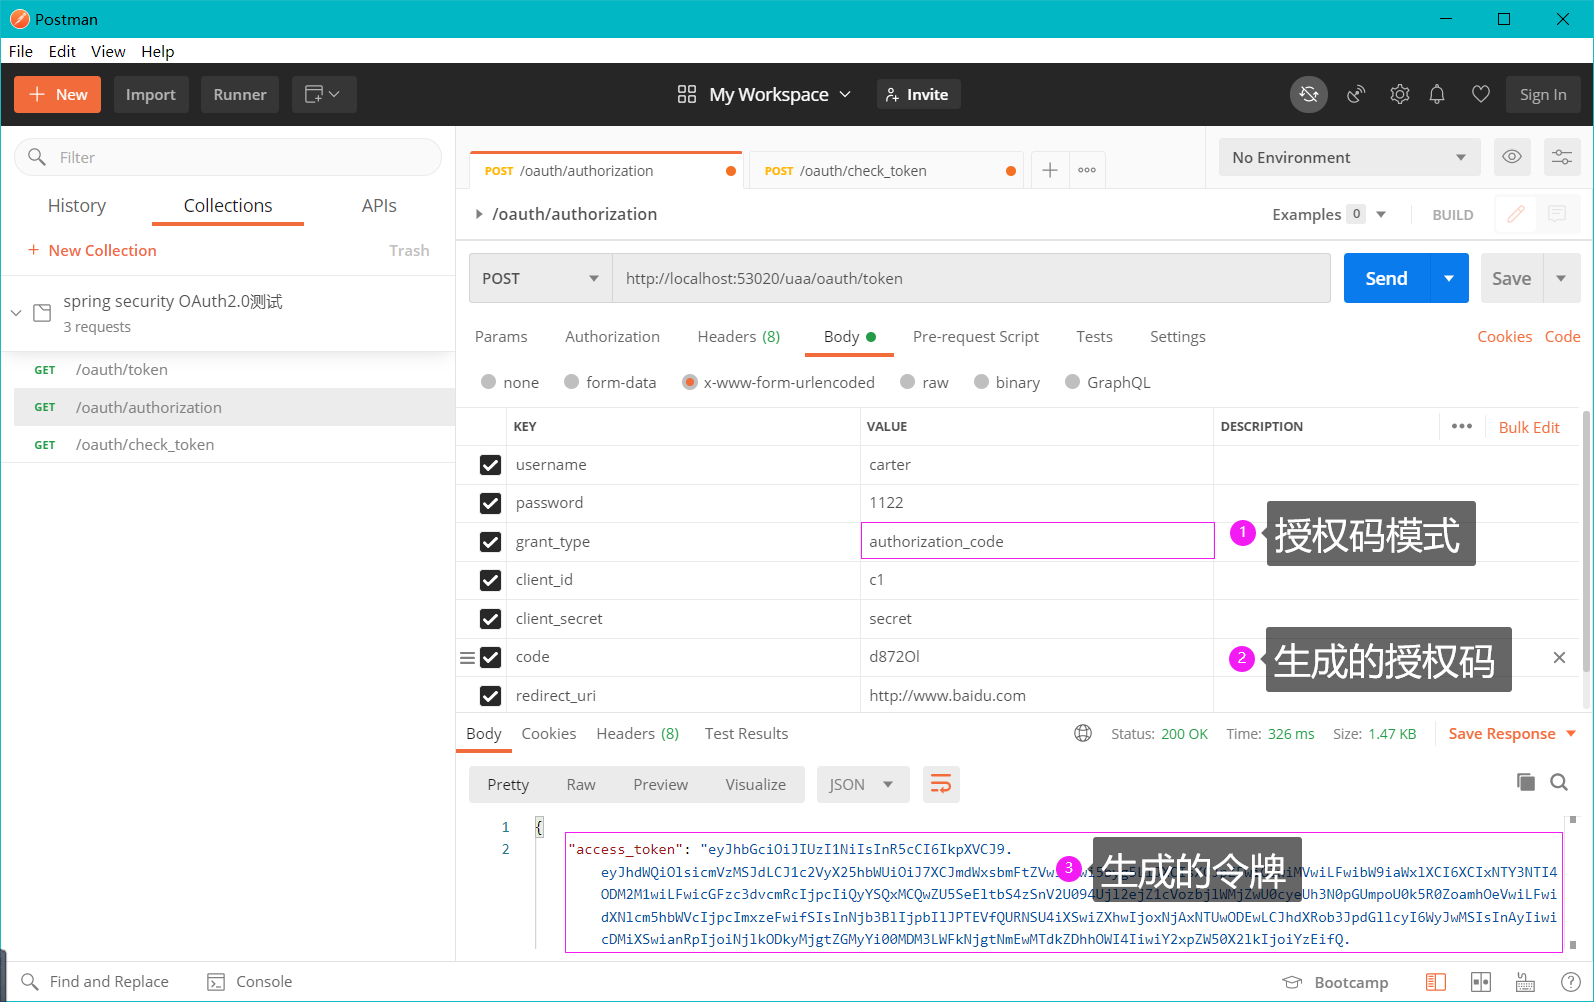Search the response with magnifier icon
The height and width of the screenshot is (1002, 1594).
point(1559,782)
